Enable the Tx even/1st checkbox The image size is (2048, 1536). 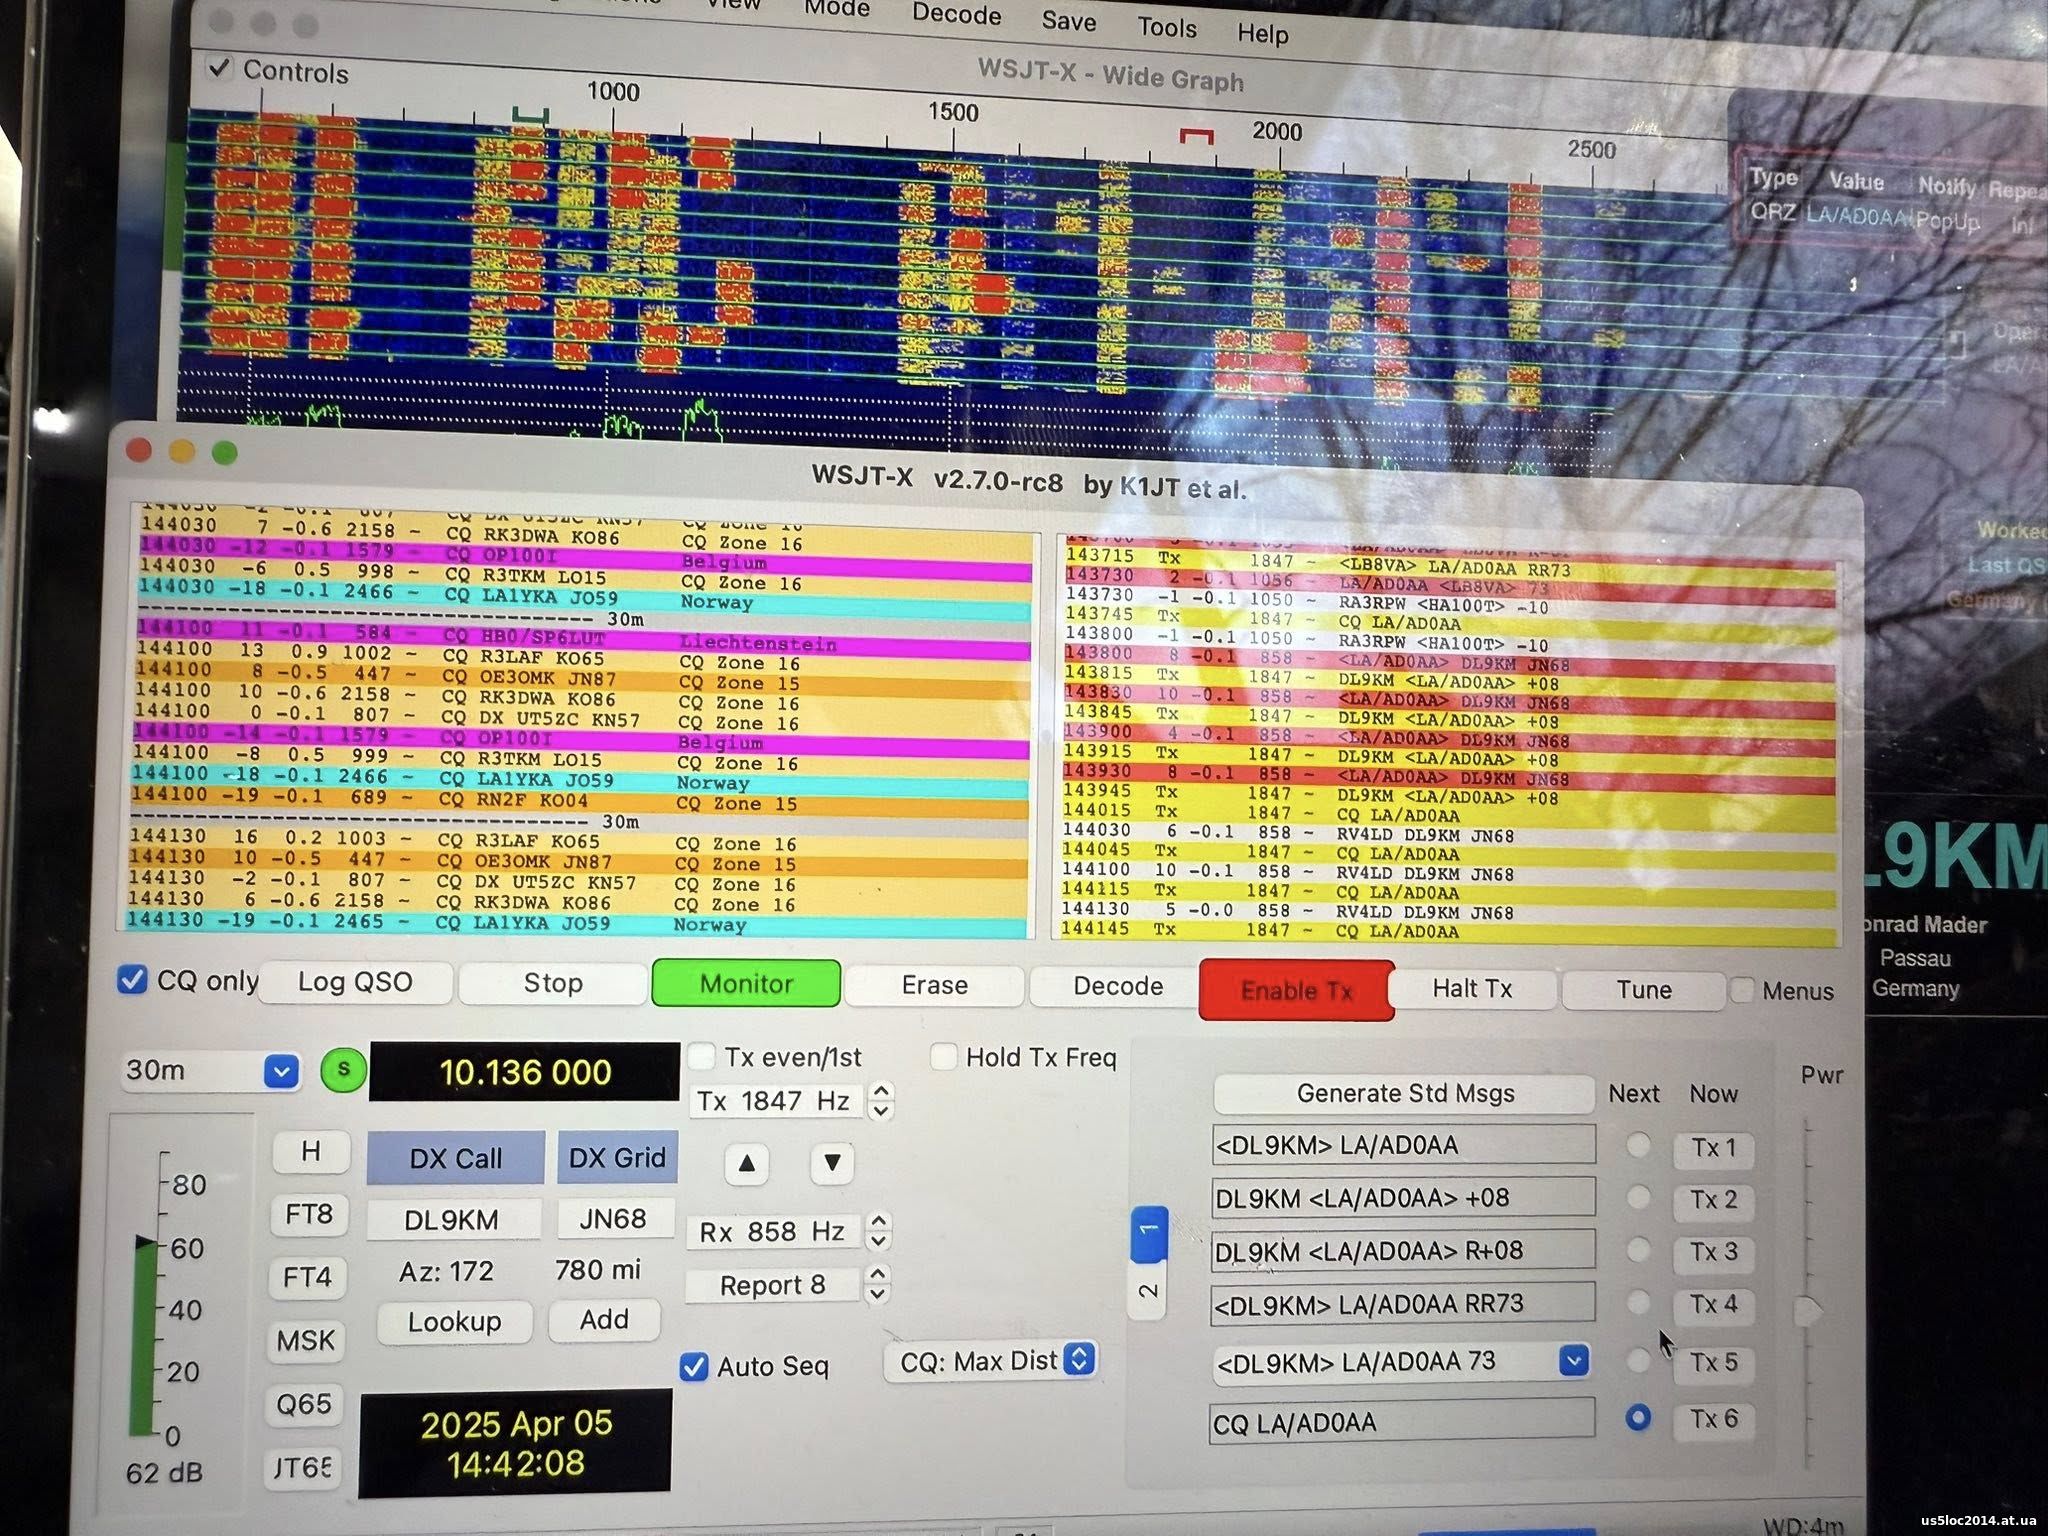click(703, 1055)
